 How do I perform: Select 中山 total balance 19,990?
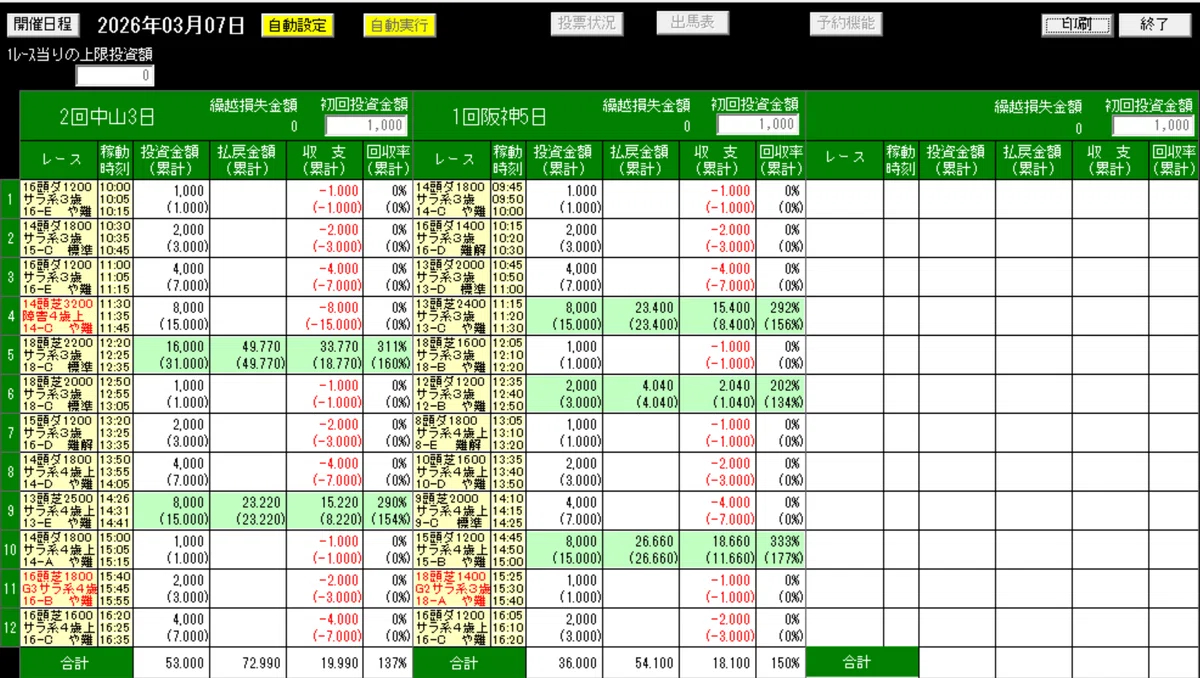tap(337, 663)
